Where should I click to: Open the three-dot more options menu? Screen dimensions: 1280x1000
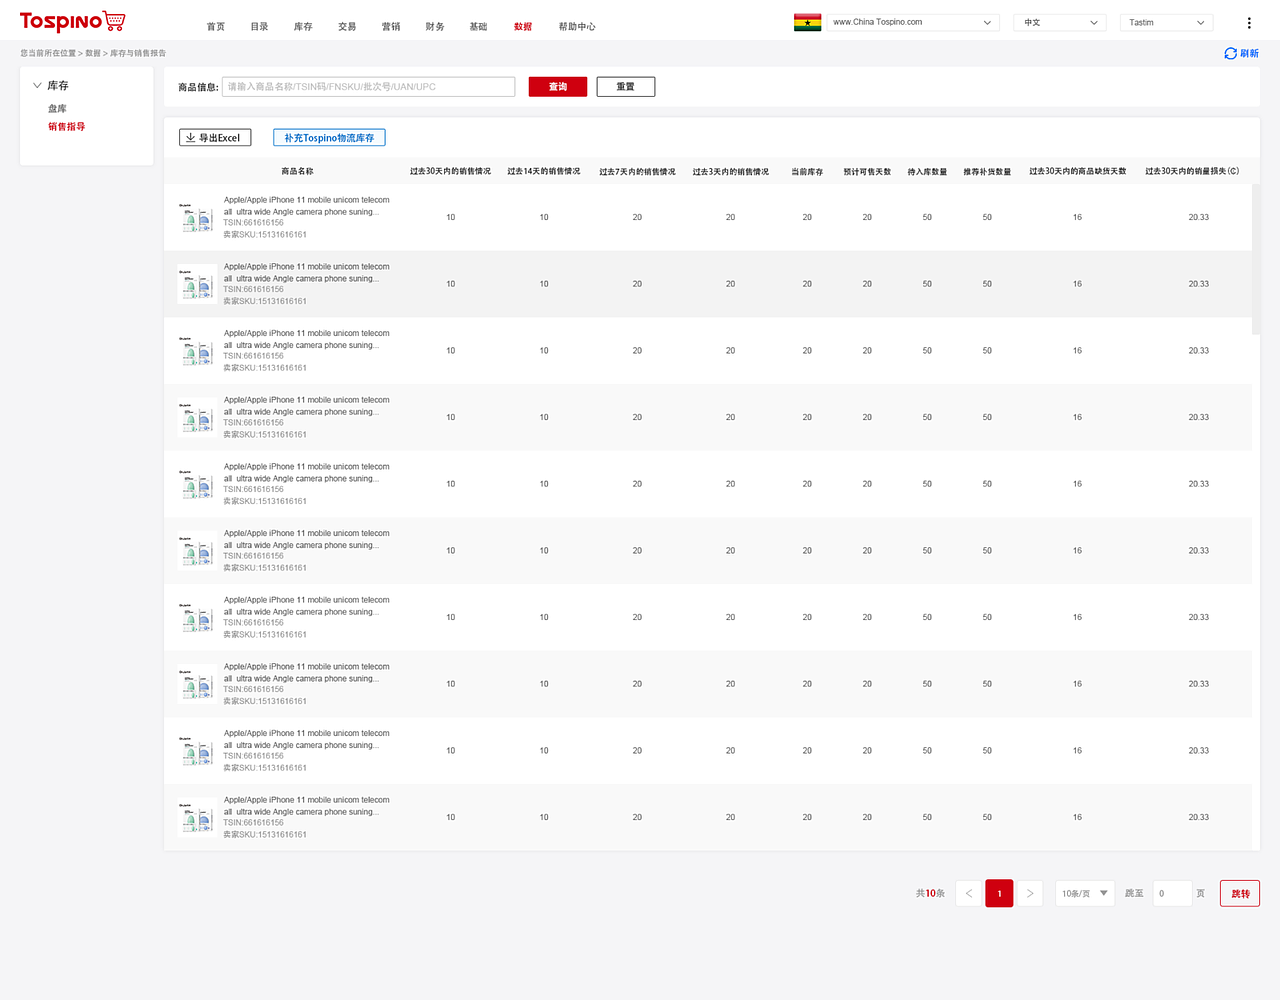(1248, 22)
